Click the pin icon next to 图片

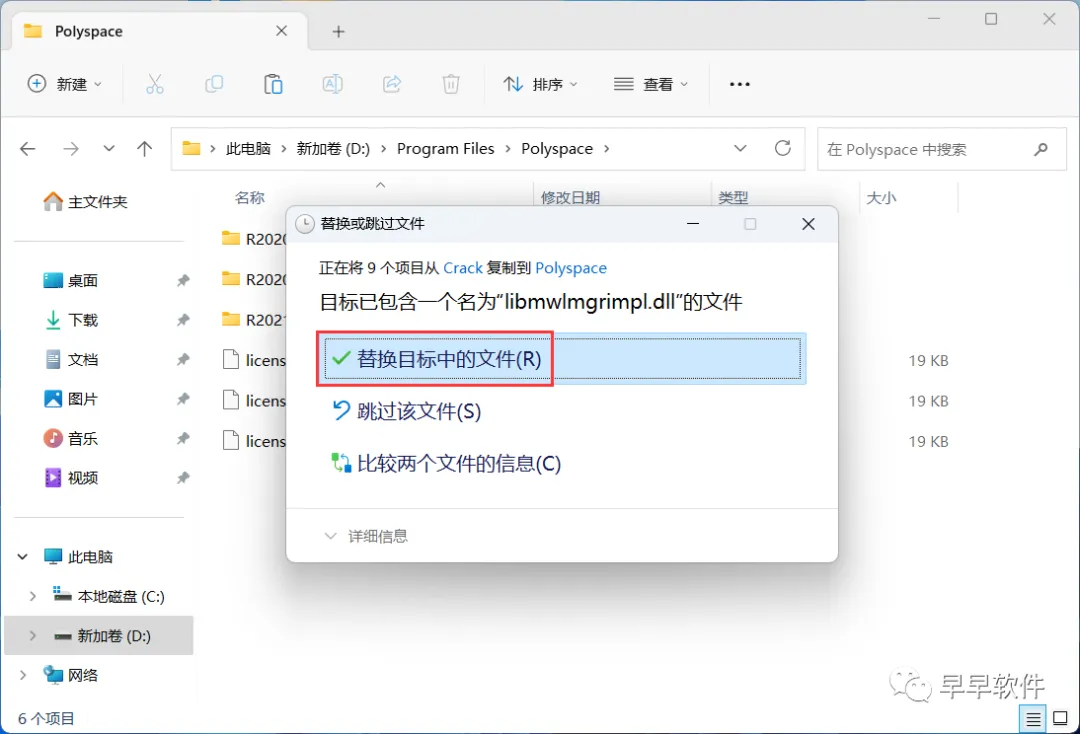pyautogui.click(x=183, y=399)
